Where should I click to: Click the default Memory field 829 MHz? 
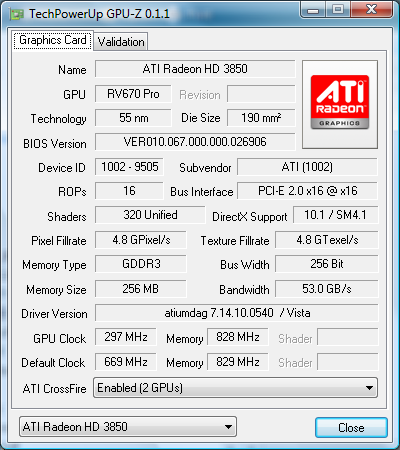point(238,362)
